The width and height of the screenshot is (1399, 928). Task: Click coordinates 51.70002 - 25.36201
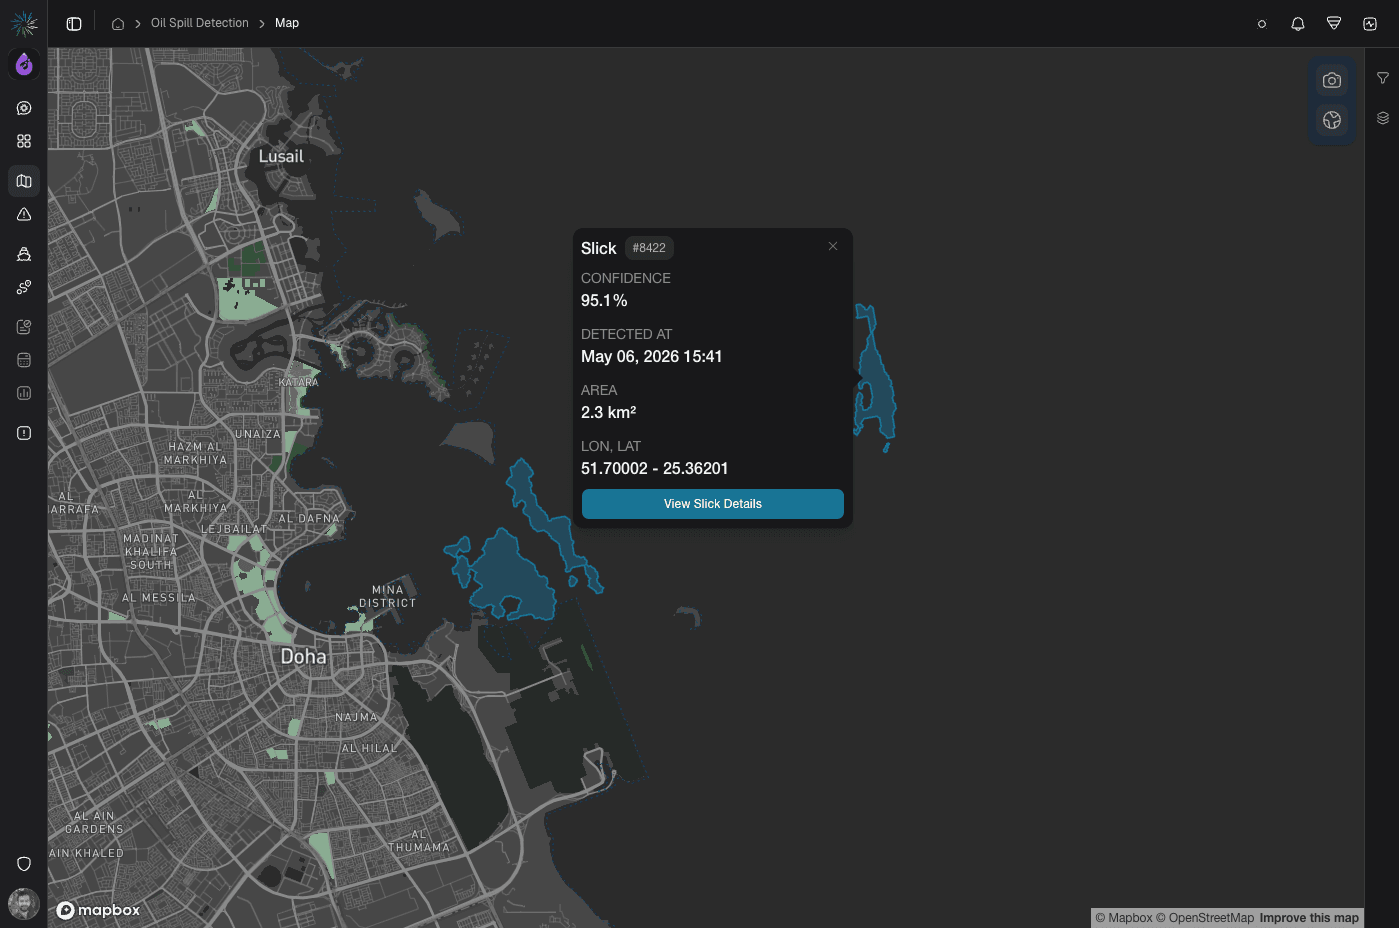pyautogui.click(x=654, y=469)
